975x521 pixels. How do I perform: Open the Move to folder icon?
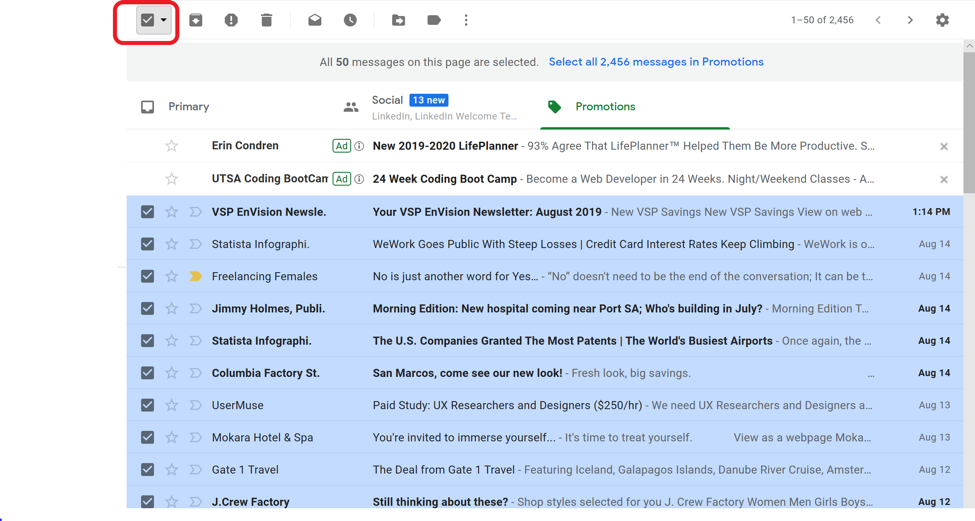pos(398,20)
